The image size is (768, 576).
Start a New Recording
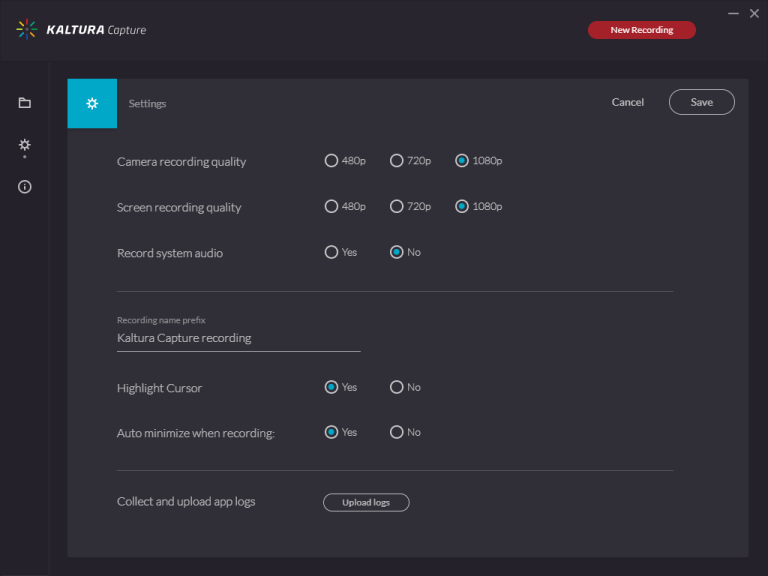[x=642, y=30]
